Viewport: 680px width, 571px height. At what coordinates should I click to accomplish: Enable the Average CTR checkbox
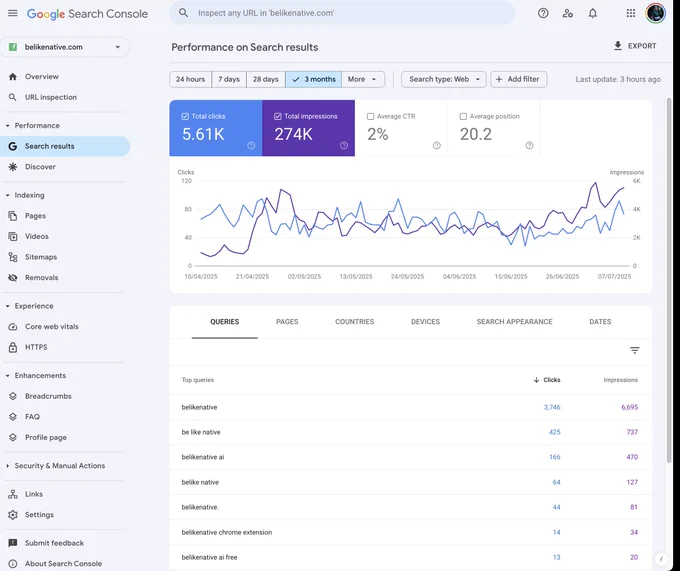(x=370, y=116)
